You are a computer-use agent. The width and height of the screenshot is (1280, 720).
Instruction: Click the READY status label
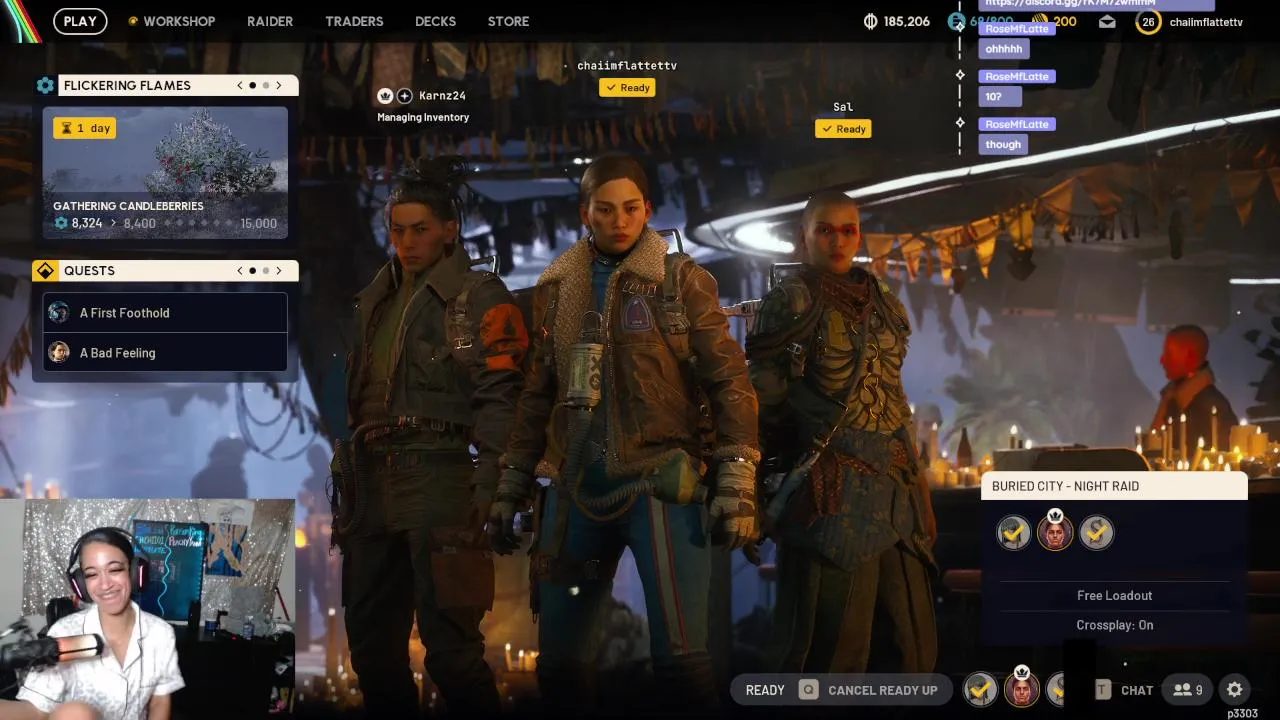[765, 690]
